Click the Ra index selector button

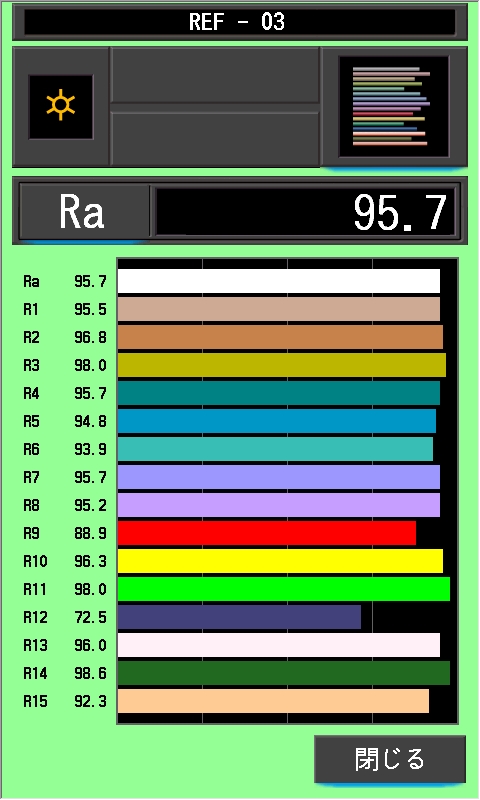pos(84,211)
